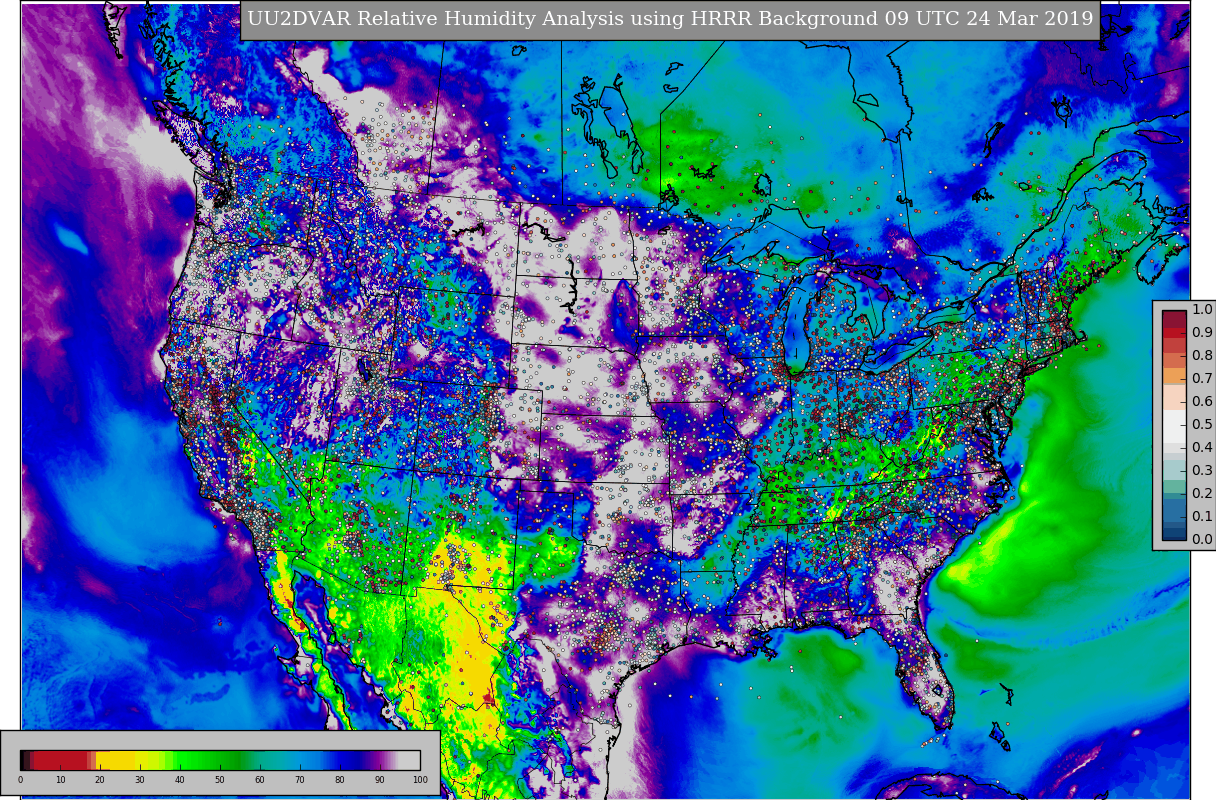Click the 0.5 label on right colorbar
This screenshot has width=1216, height=800.
1202,425
